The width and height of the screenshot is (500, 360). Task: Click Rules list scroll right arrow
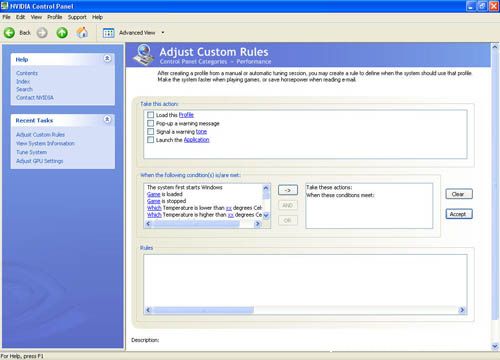click(462, 310)
